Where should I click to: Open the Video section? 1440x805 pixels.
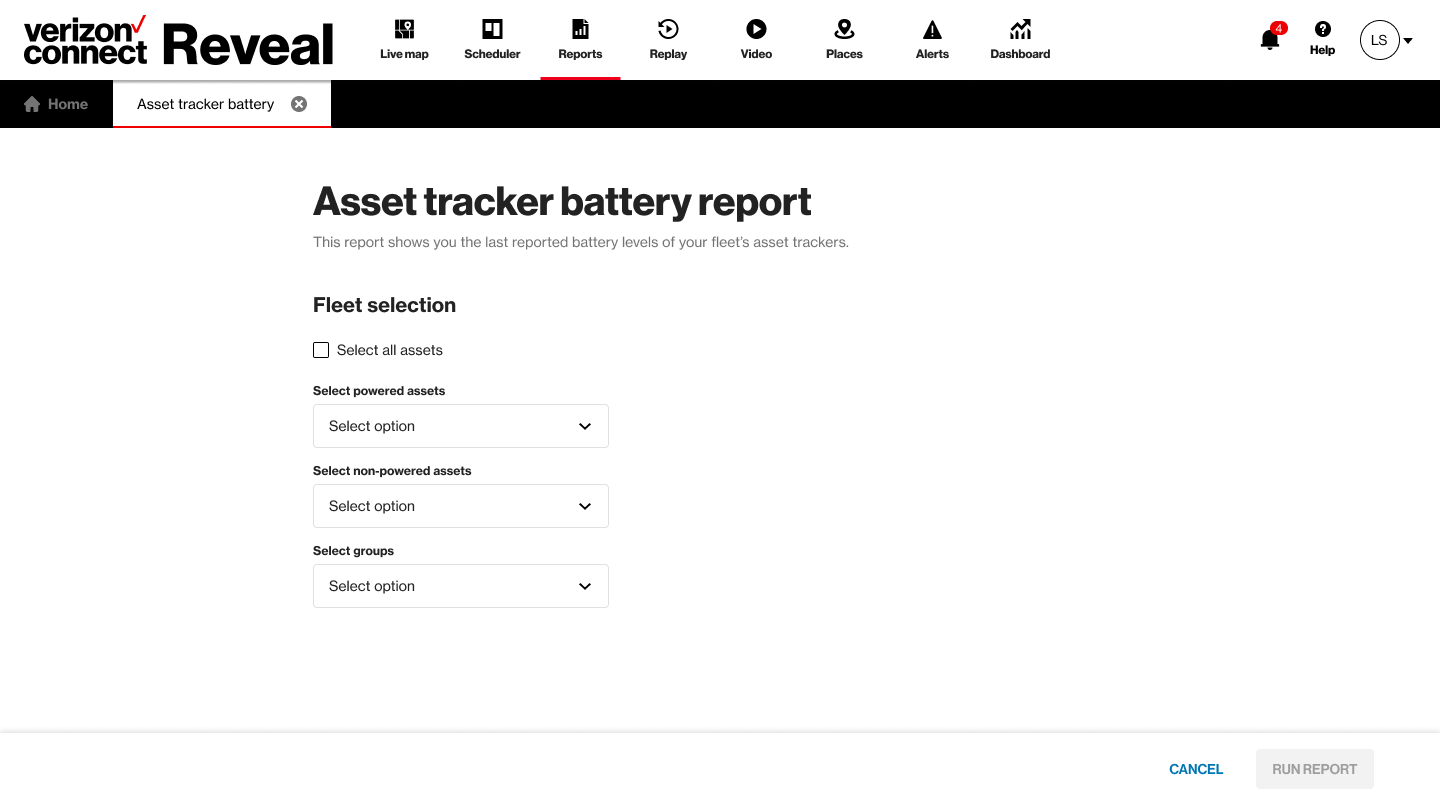[x=756, y=38]
